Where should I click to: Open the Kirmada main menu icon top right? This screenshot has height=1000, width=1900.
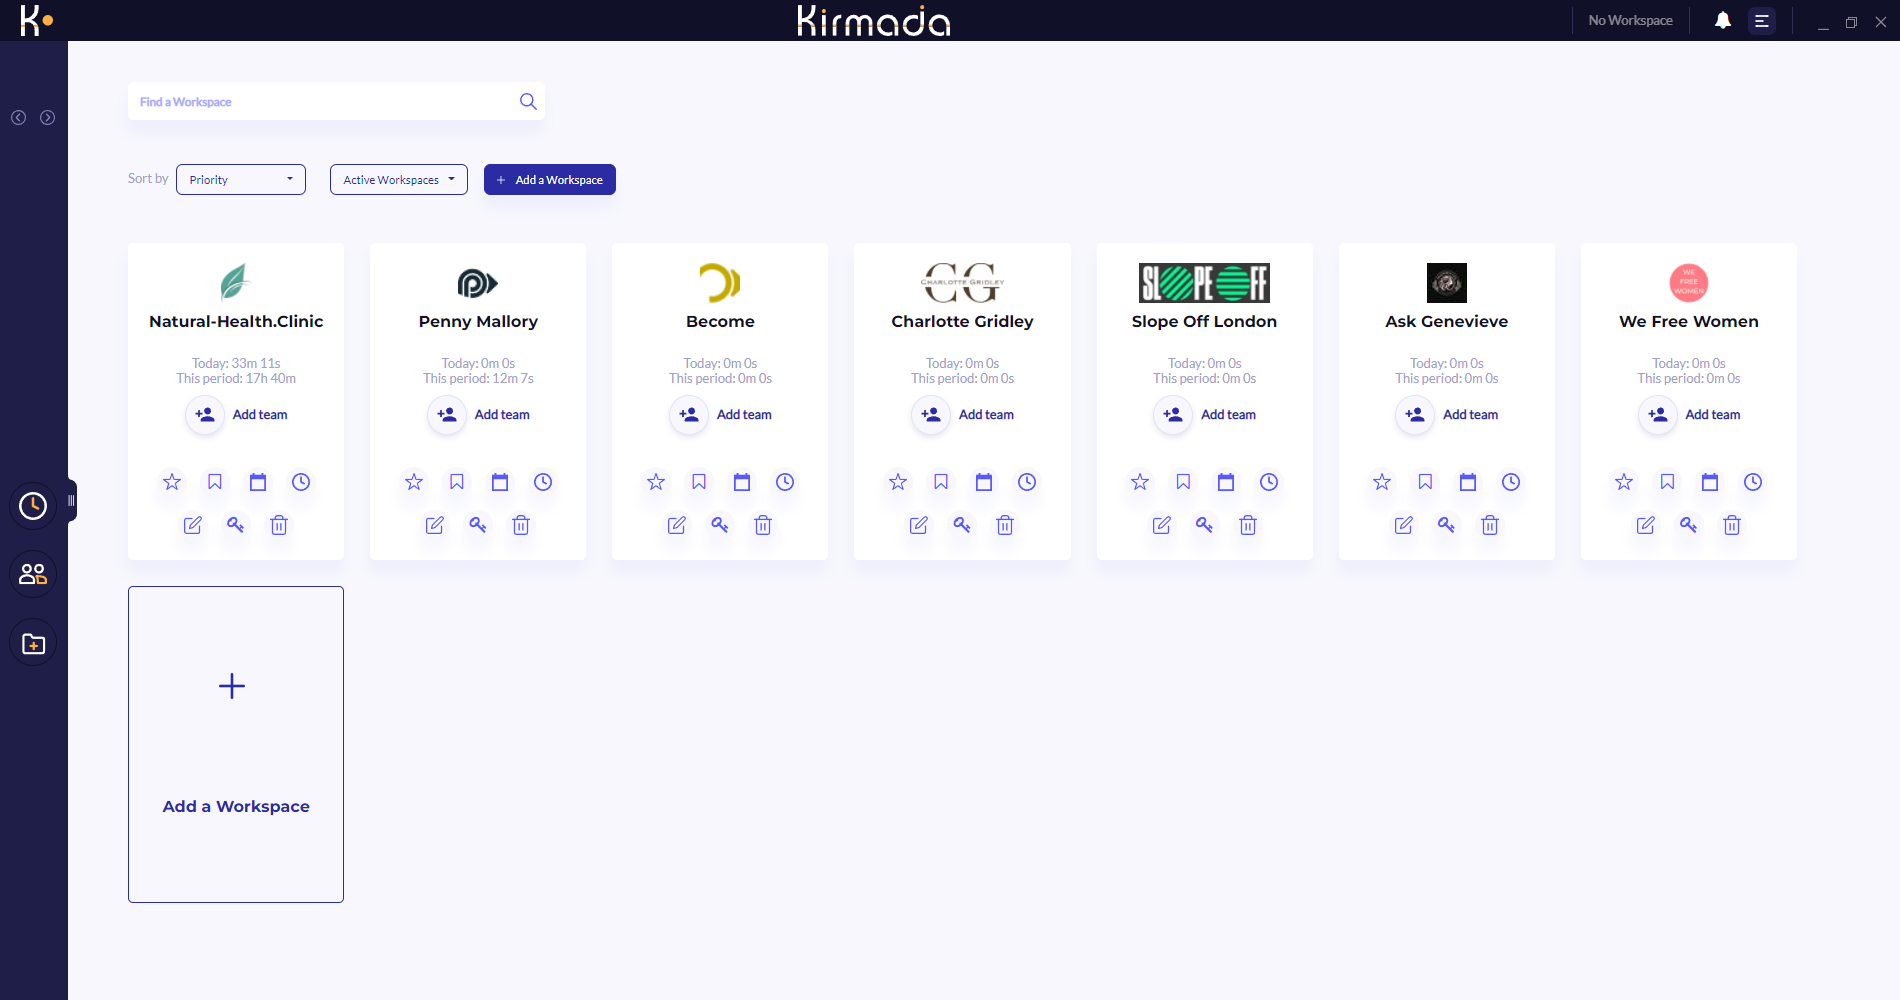coord(1762,20)
